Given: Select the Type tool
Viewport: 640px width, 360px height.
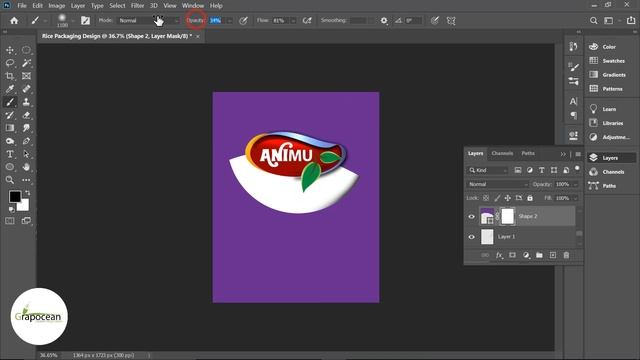Looking at the screenshot, I should tap(10, 154).
